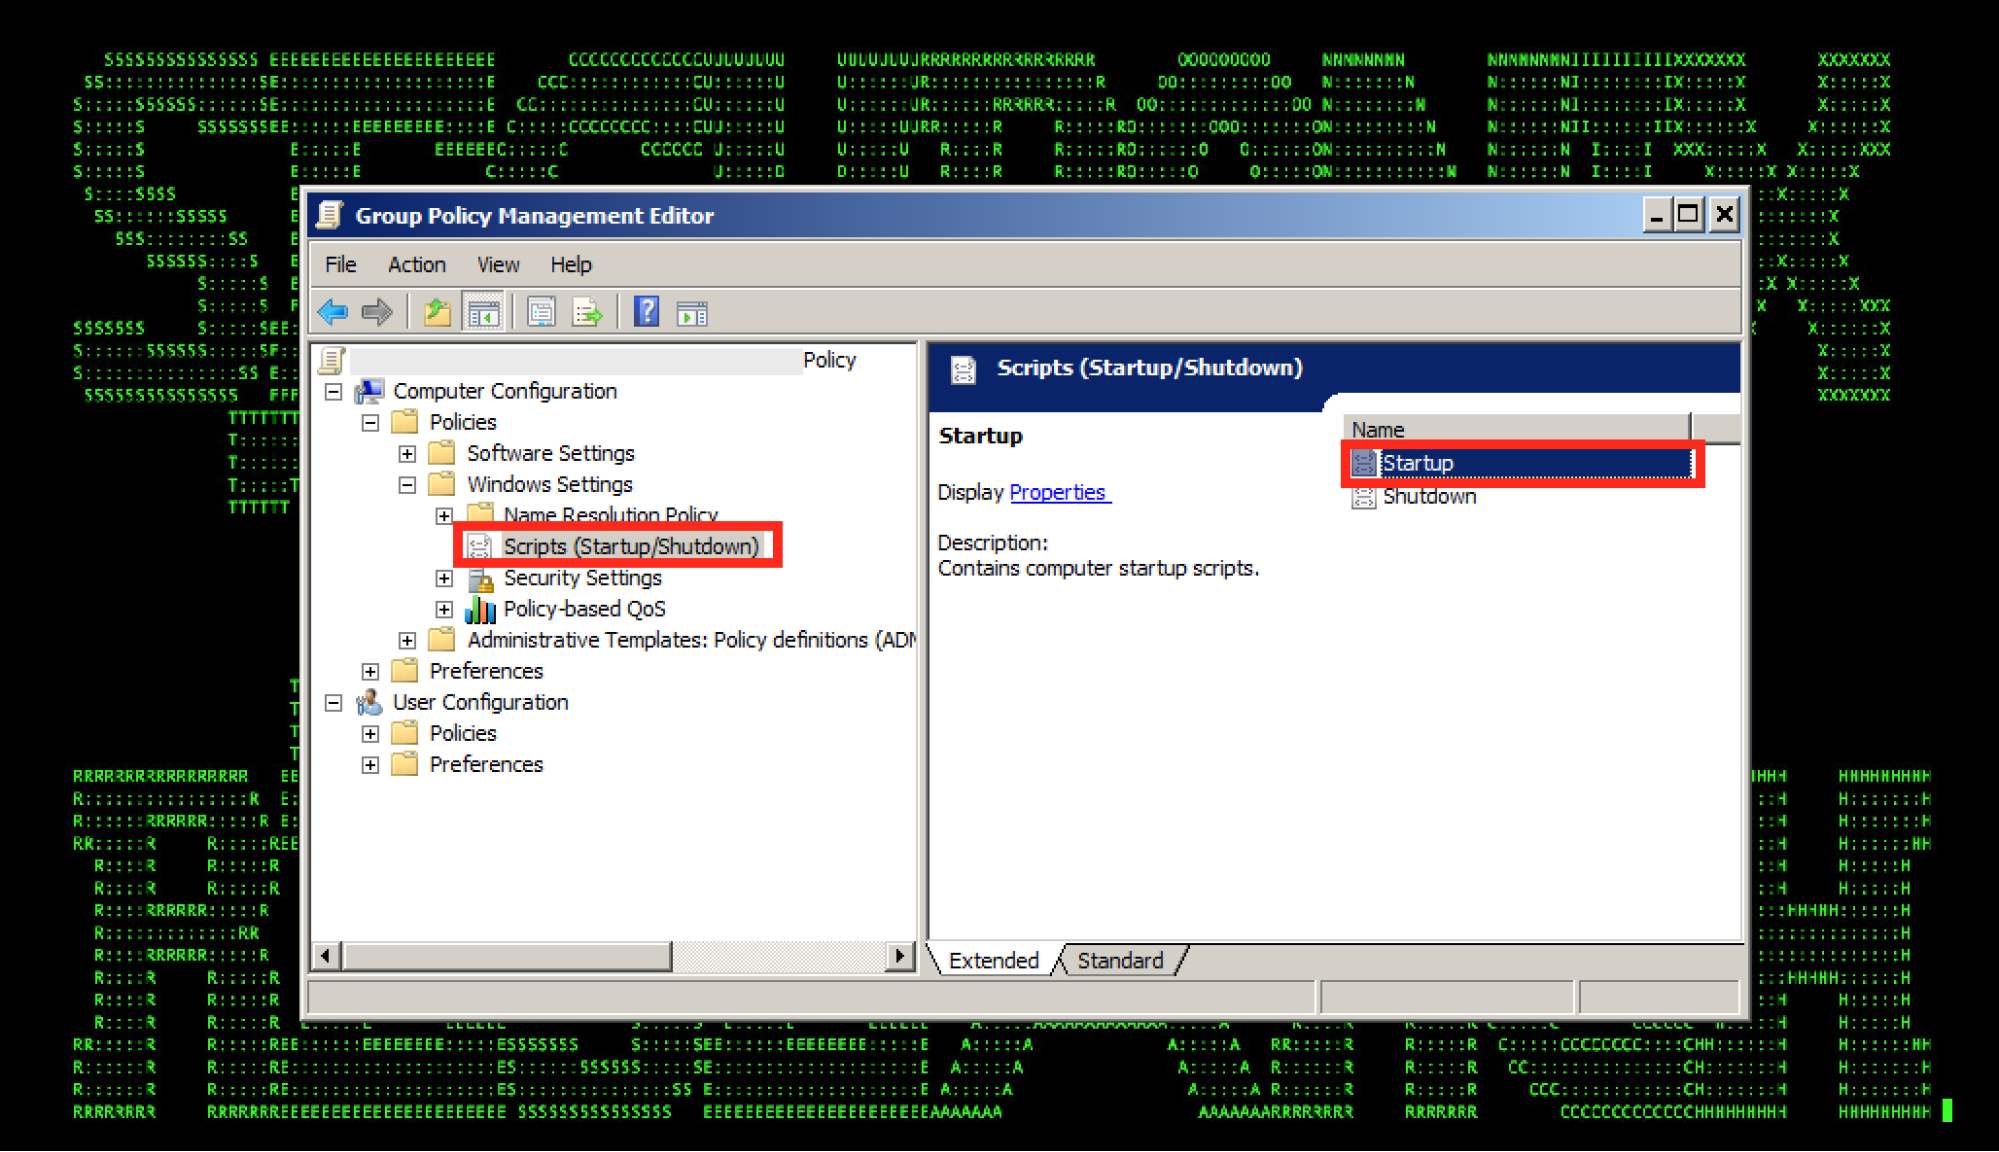Select the Policy-based QoS tree node
1999x1152 pixels.
click(584, 609)
